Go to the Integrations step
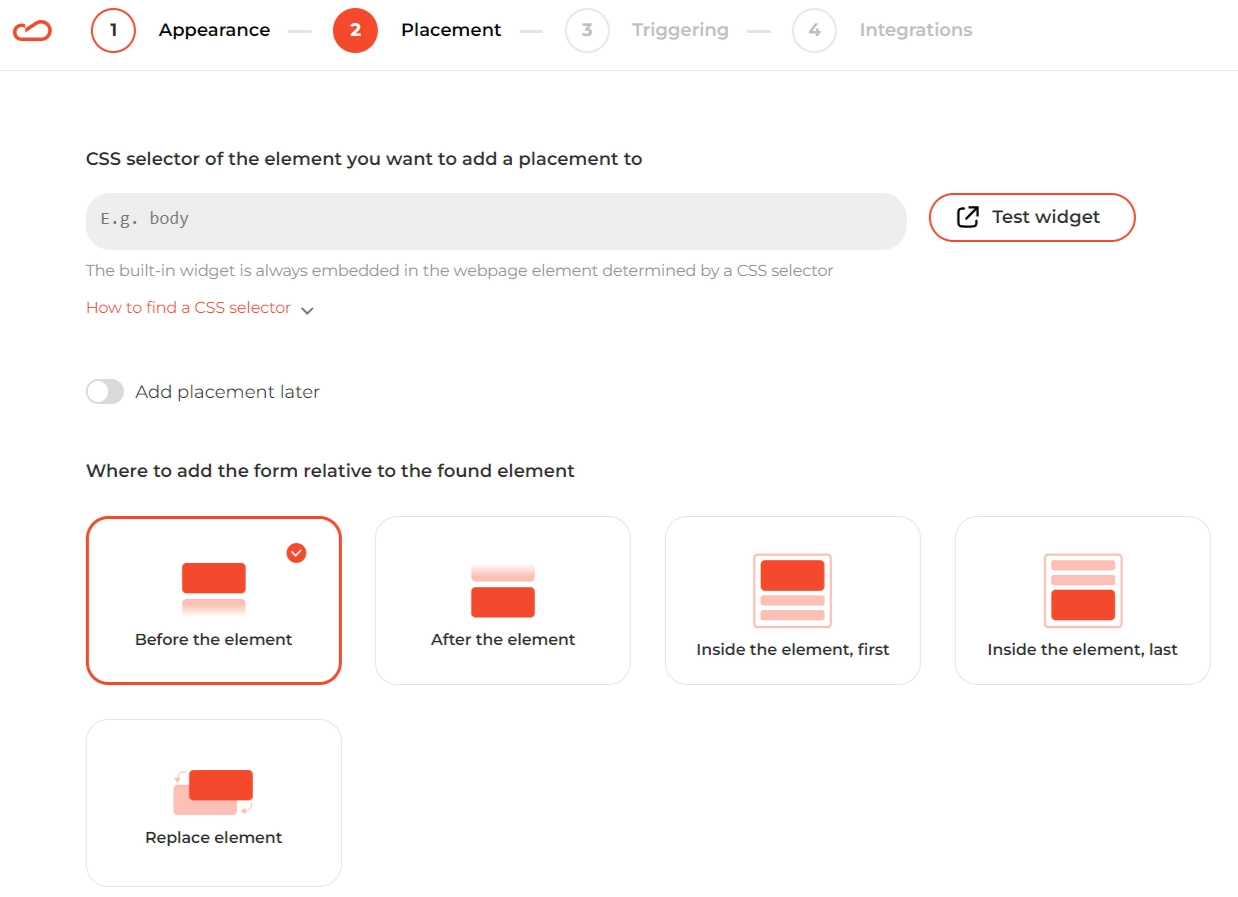The image size is (1238, 897). 916,30
